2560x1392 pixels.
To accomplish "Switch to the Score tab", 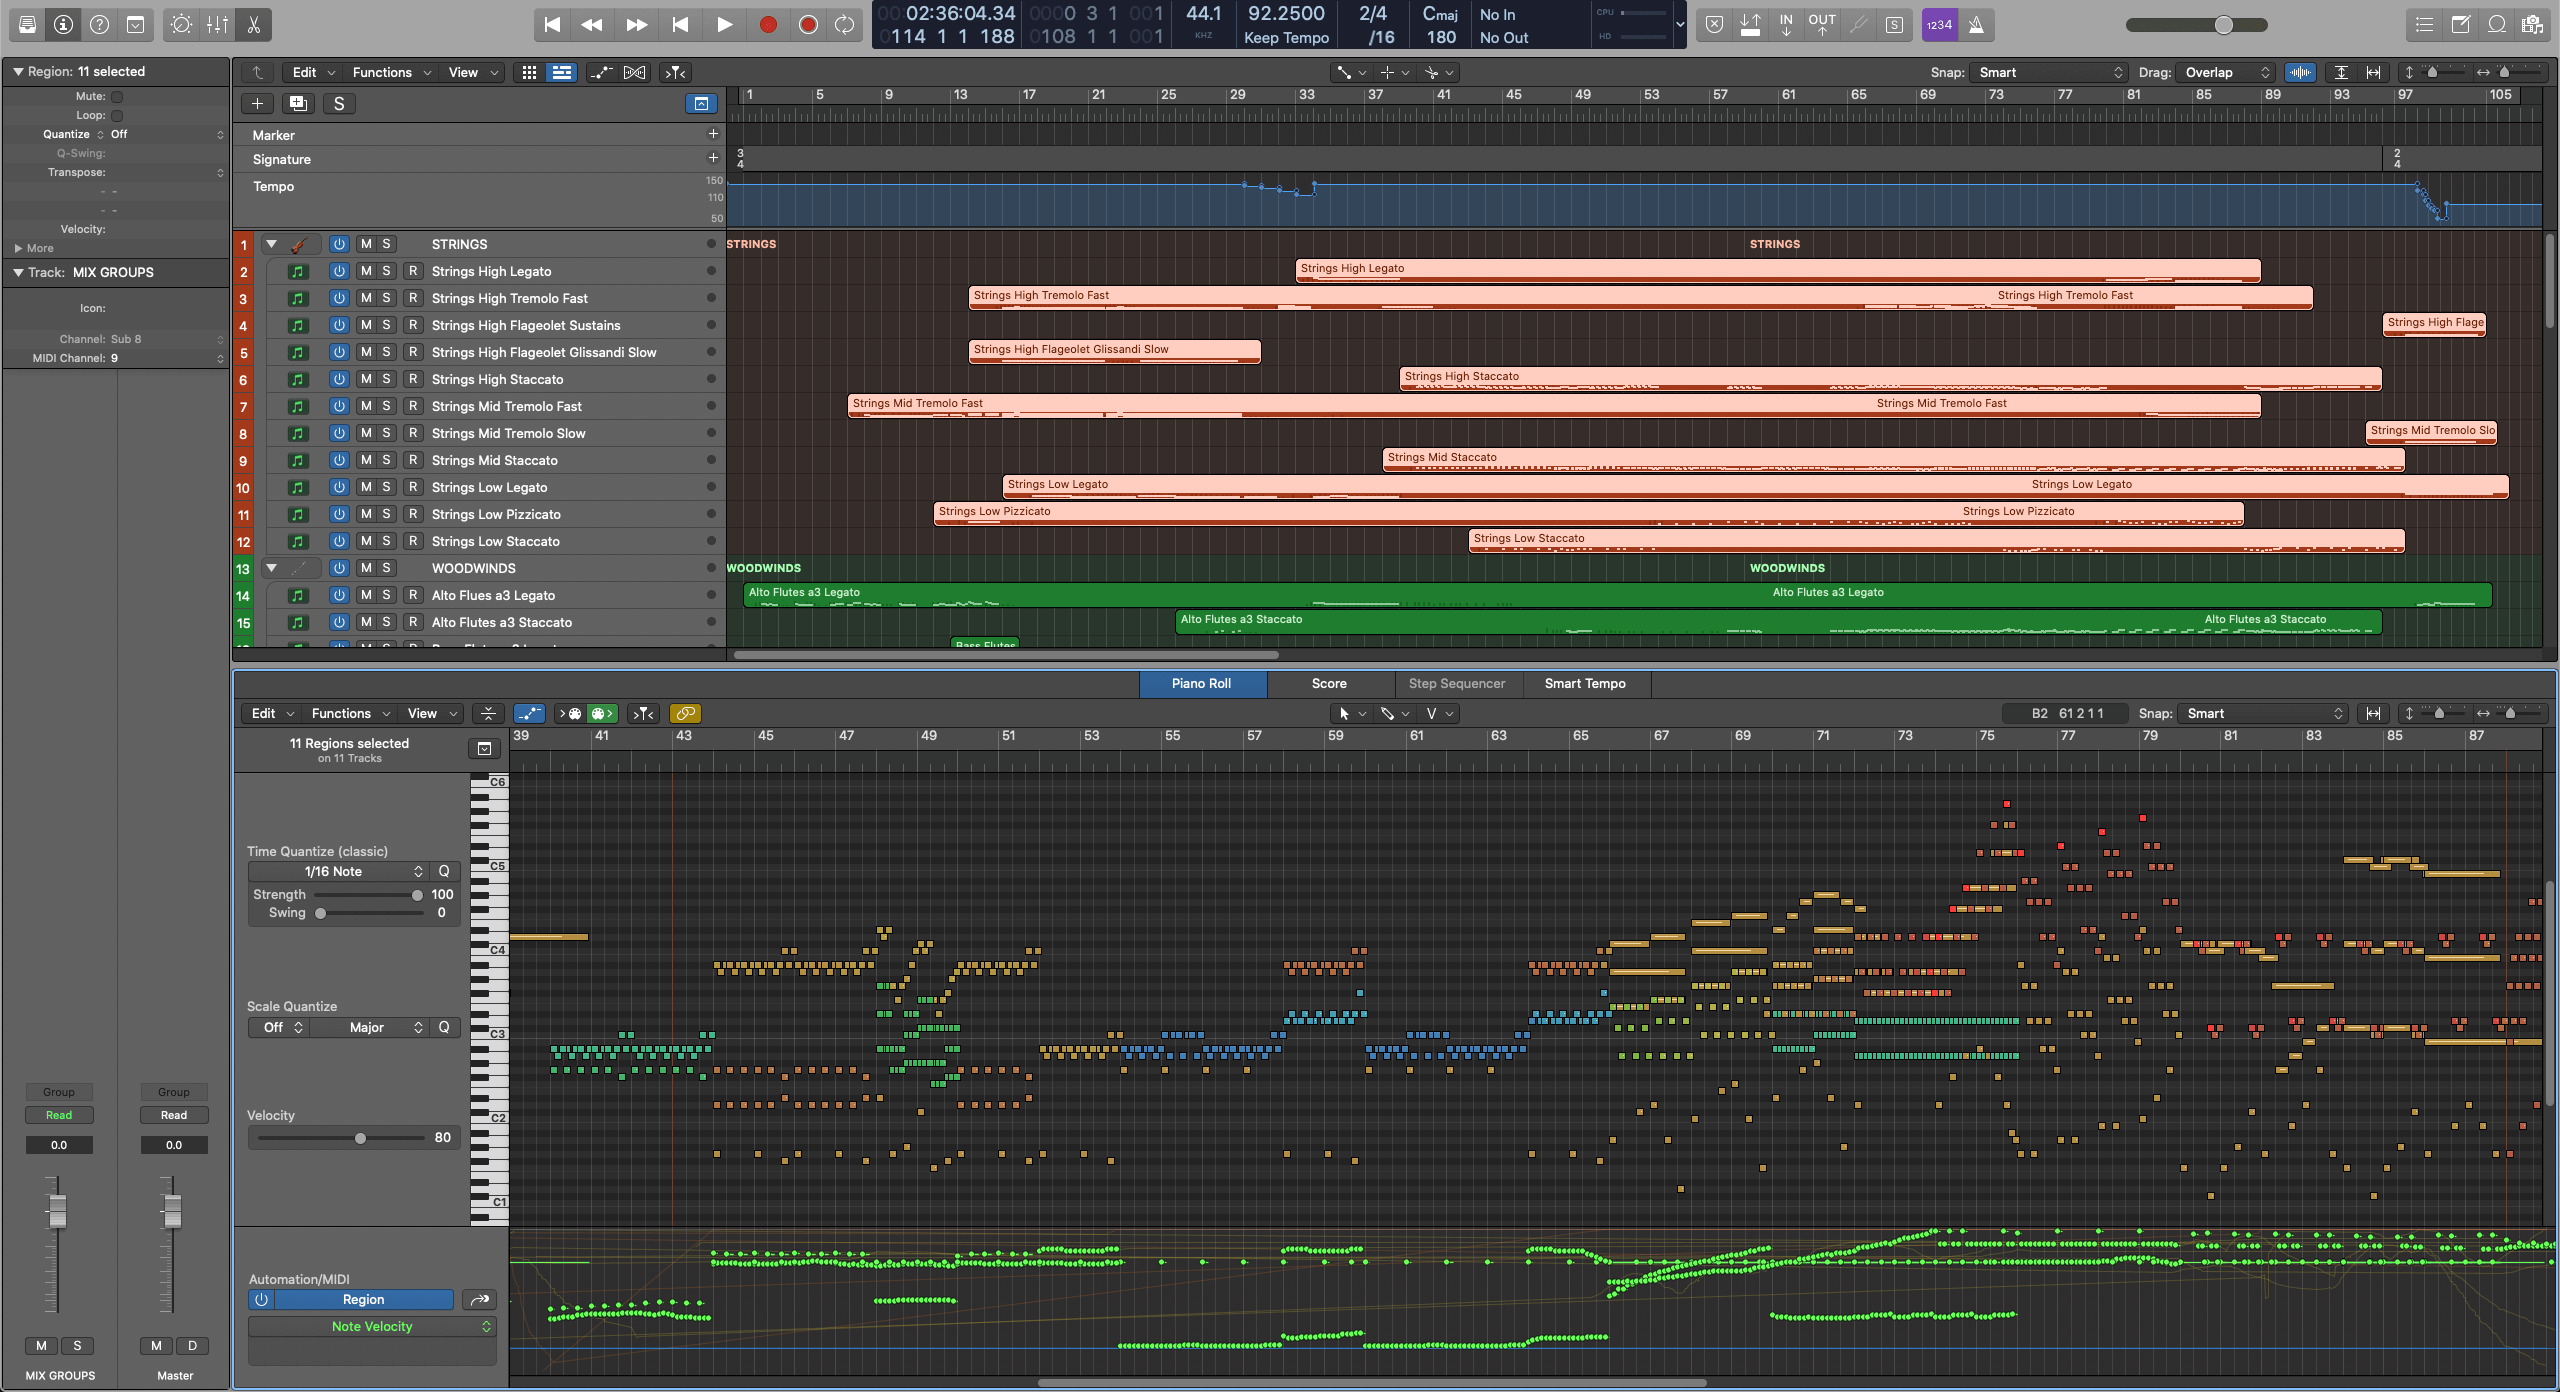I will pyautogui.click(x=1330, y=684).
